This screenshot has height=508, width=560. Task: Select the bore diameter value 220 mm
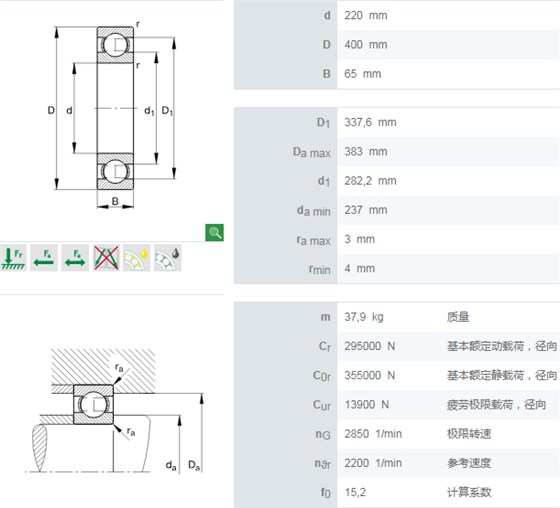(365, 15)
